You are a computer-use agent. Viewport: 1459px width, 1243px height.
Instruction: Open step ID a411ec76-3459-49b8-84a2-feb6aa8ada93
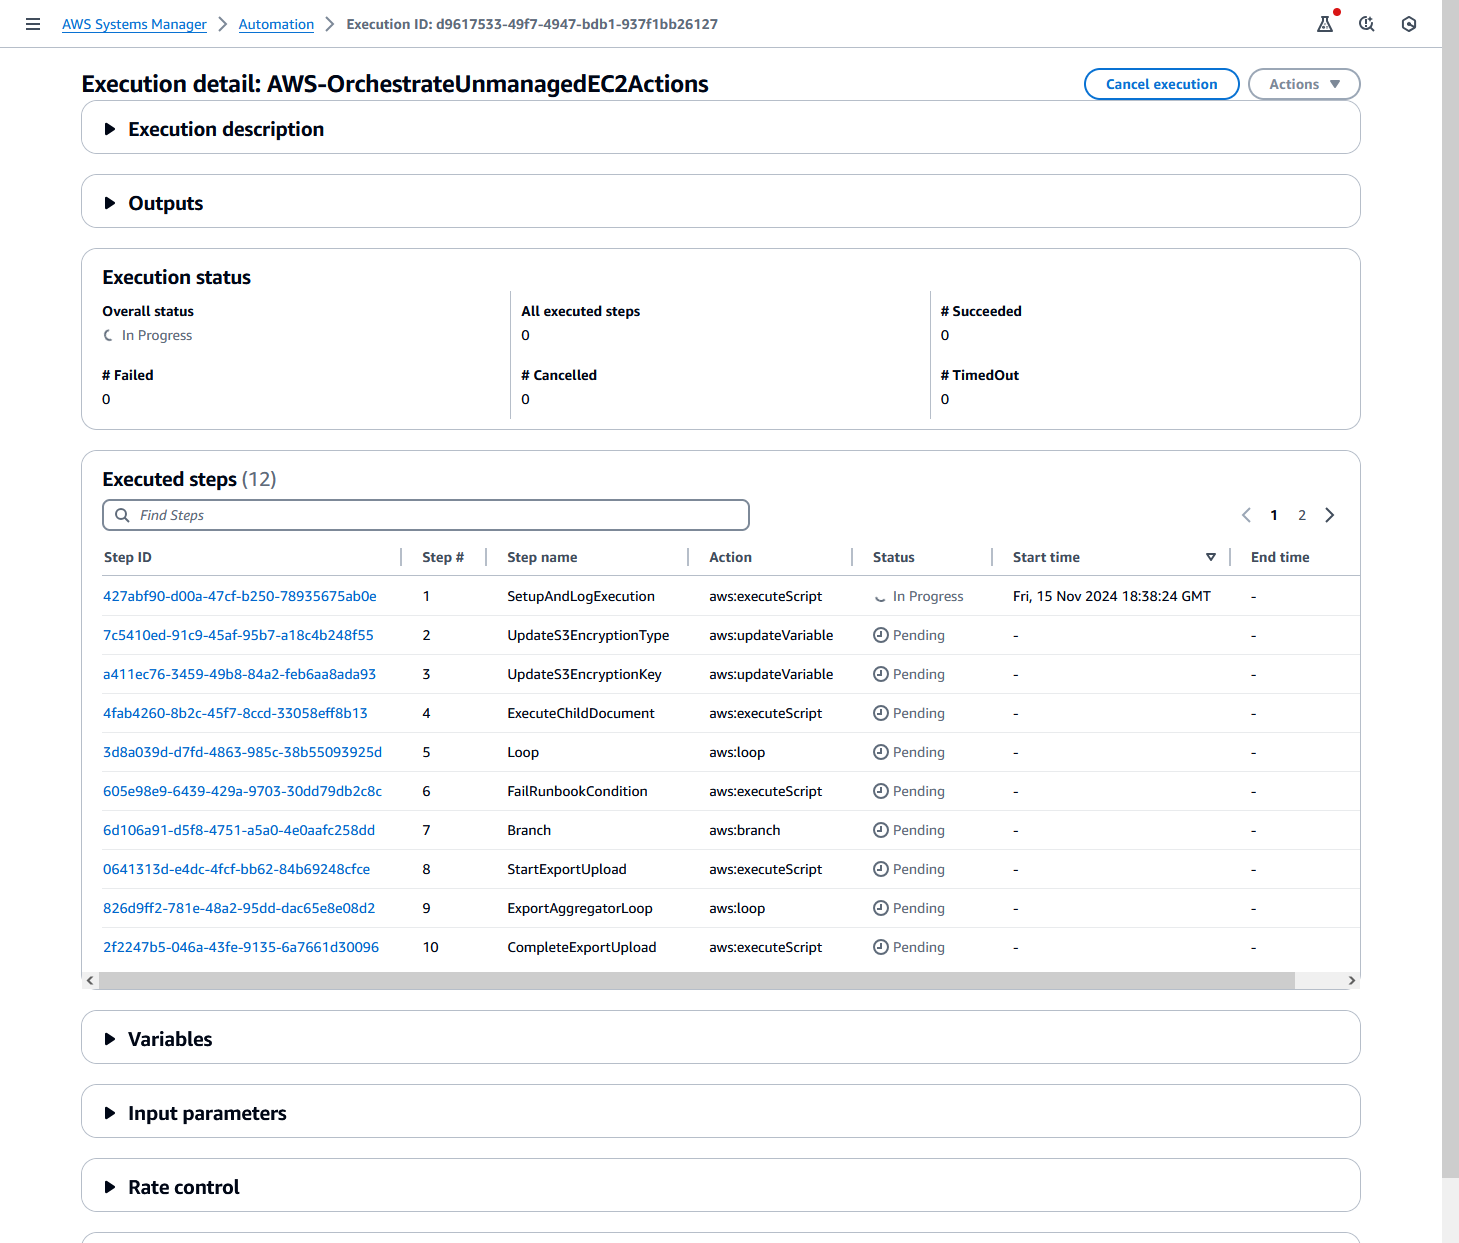pos(240,674)
